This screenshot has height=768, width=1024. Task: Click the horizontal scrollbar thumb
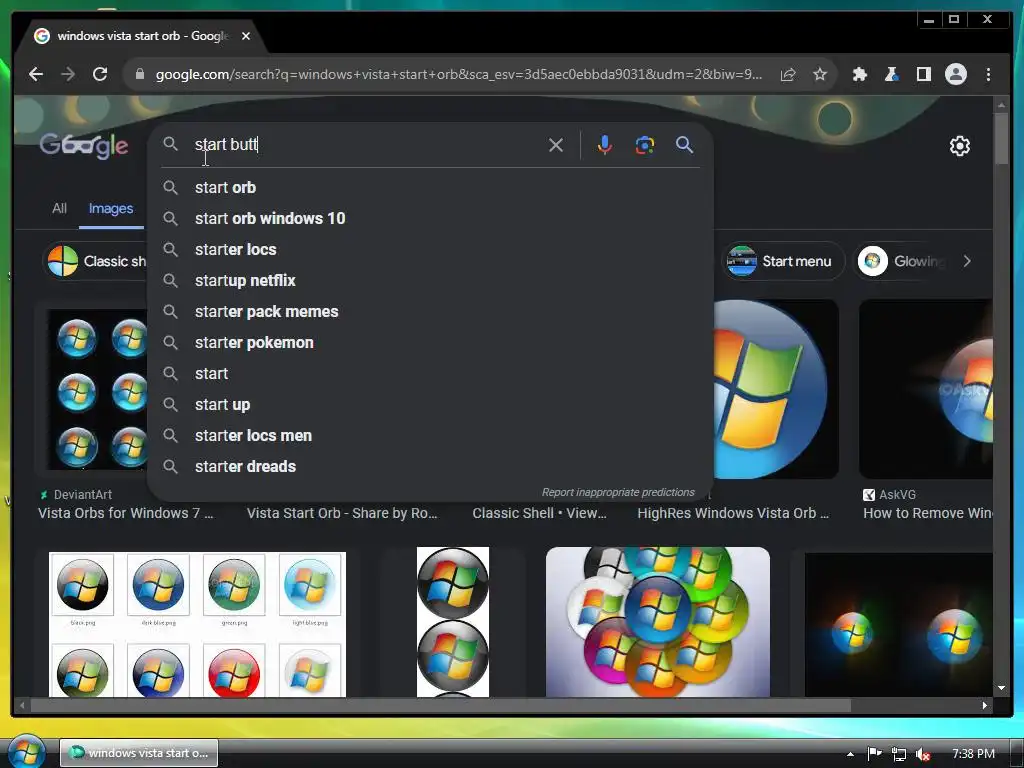point(441,705)
